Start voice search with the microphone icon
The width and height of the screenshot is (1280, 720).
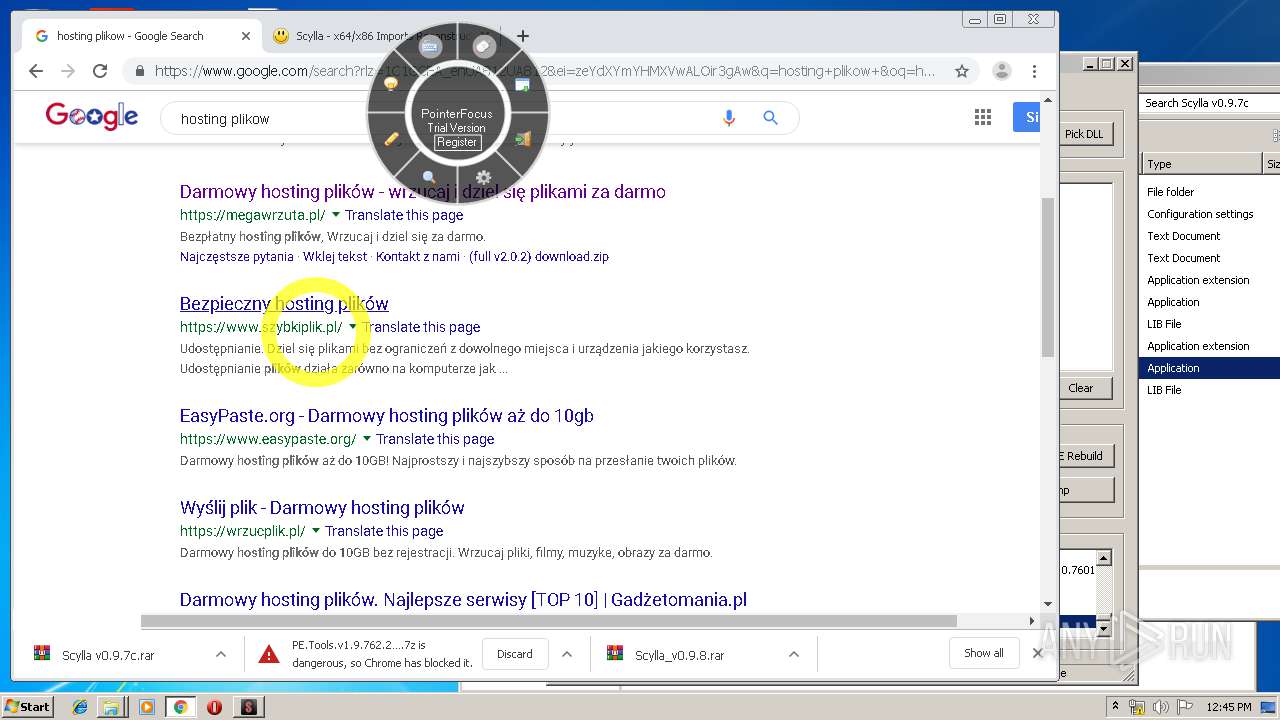pyautogui.click(x=729, y=118)
